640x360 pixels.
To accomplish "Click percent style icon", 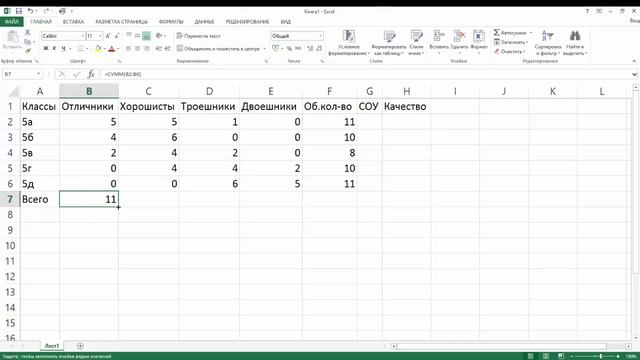I will [x=289, y=49].
